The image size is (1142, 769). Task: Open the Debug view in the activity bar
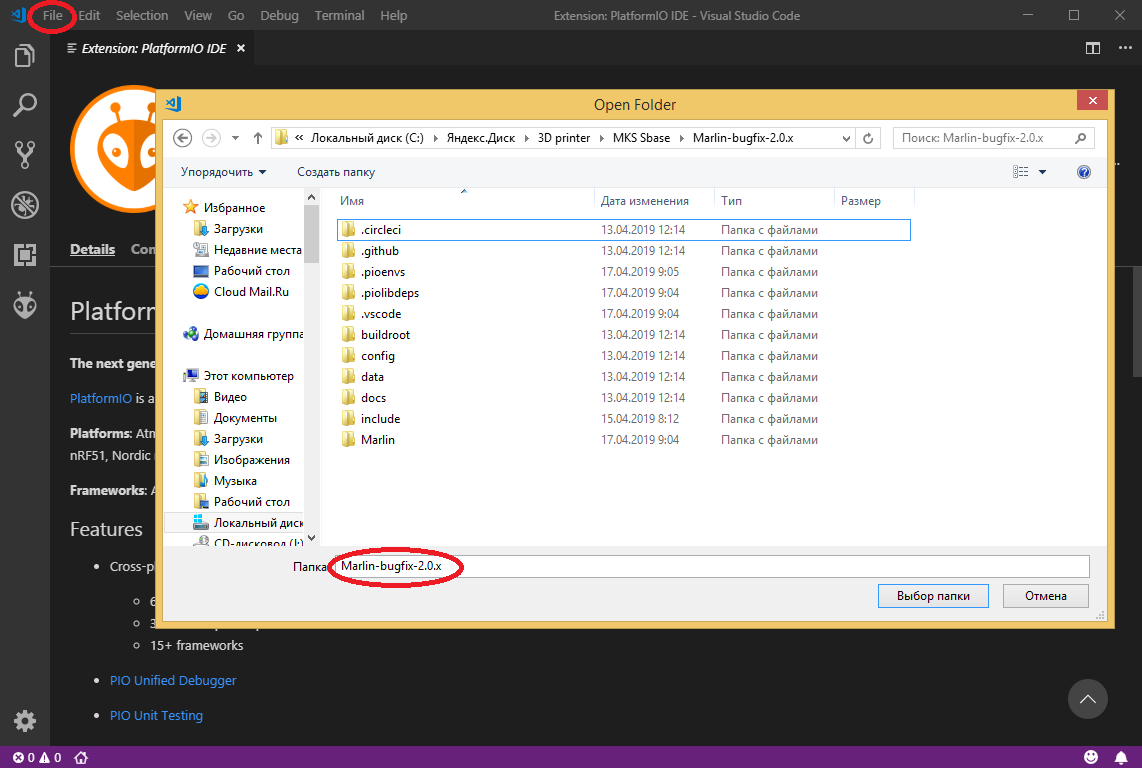click(25, 205)
